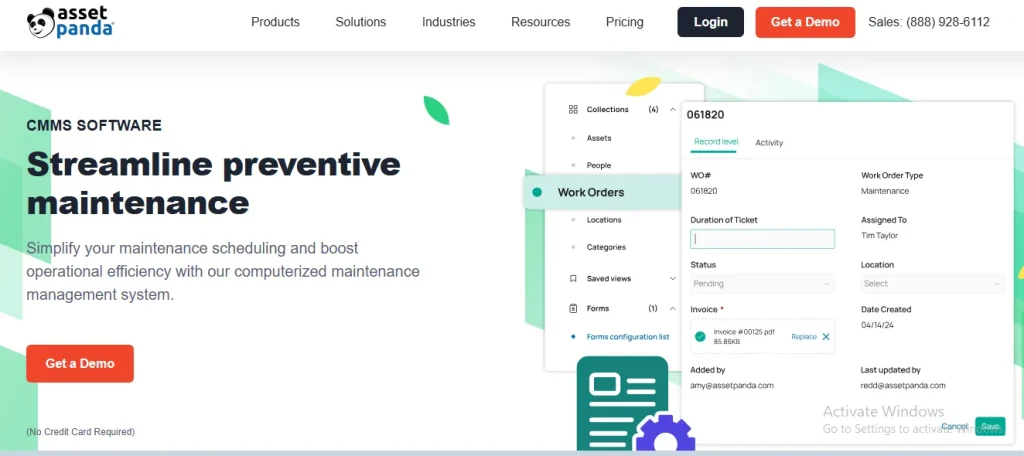Open the Products menu

275,22
